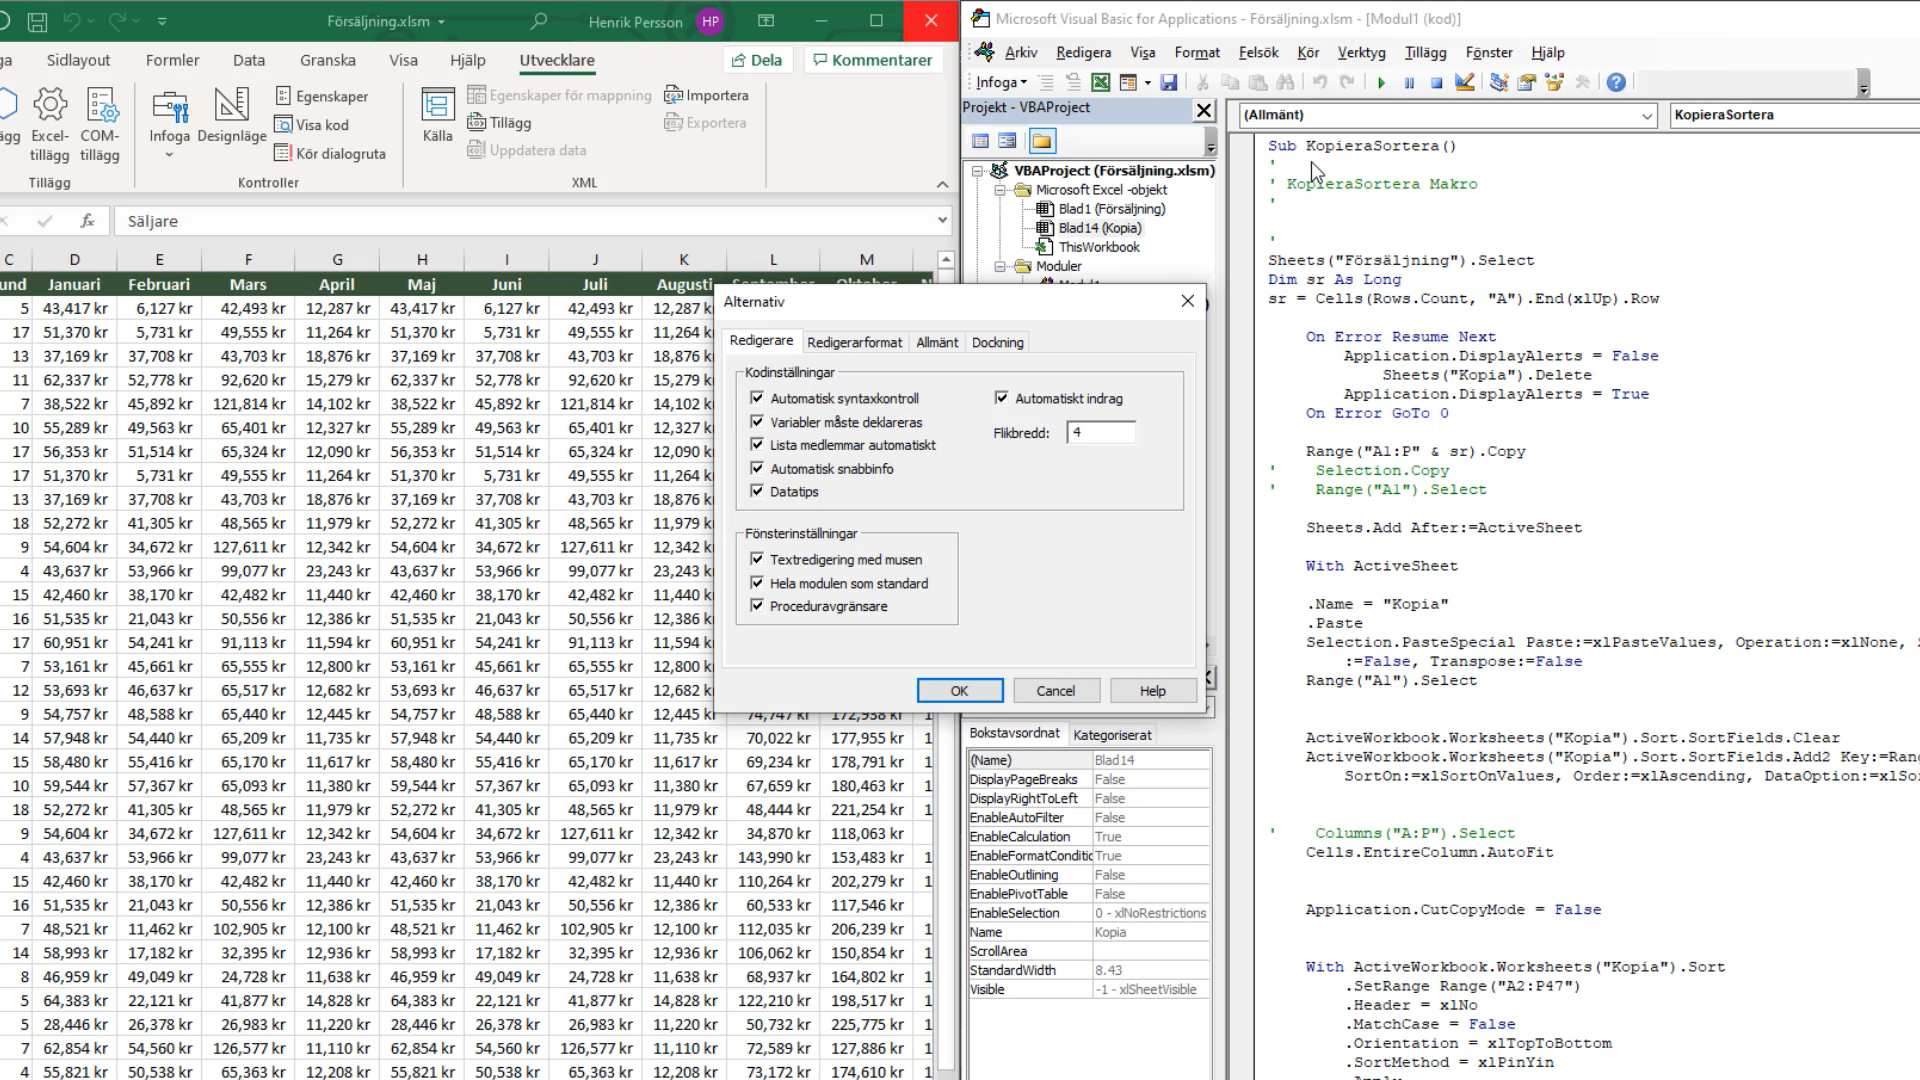Click the OK button in Alternativ dialog
The image size is (1920, 1080).
959,691
